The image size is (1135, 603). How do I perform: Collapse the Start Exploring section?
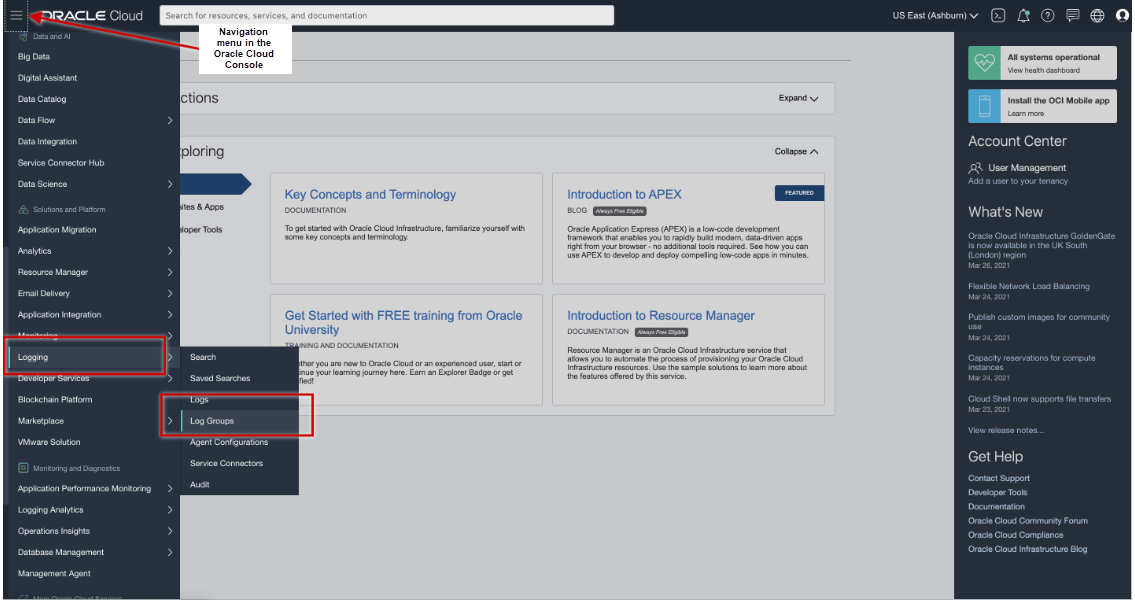796,151
